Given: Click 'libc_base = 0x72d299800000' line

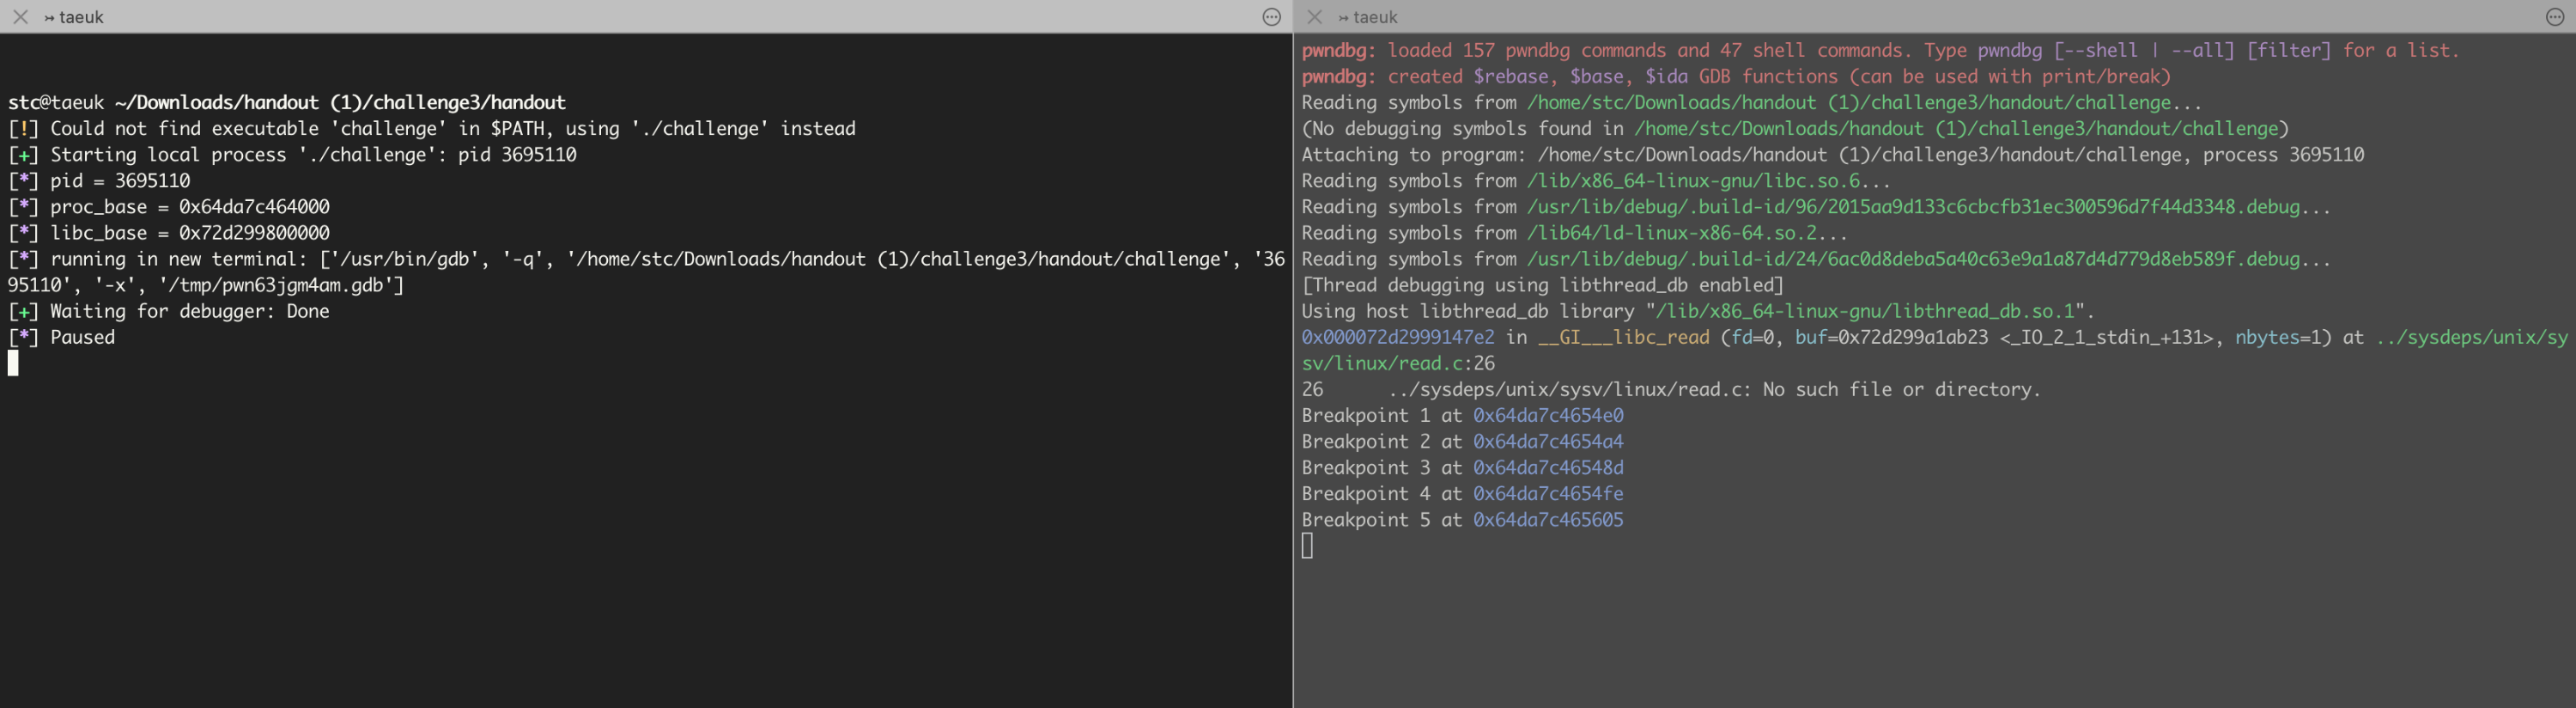Looking at the screenshot, I should pos(169,233).
